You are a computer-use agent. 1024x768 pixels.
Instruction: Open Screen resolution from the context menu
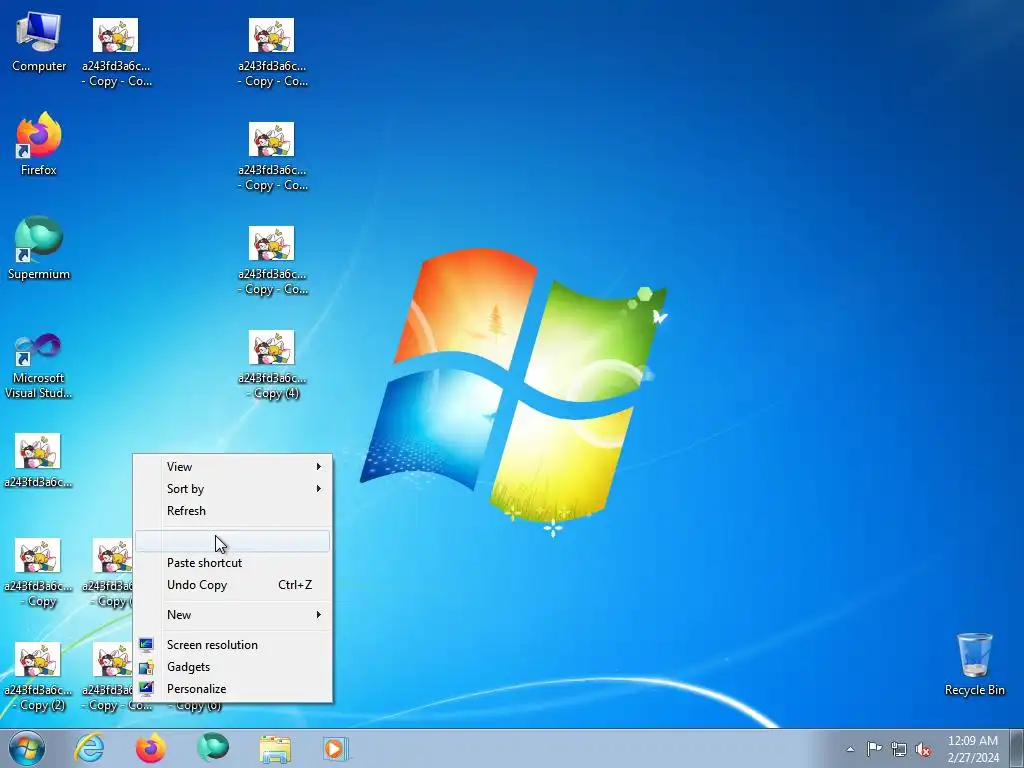point(232,645)
